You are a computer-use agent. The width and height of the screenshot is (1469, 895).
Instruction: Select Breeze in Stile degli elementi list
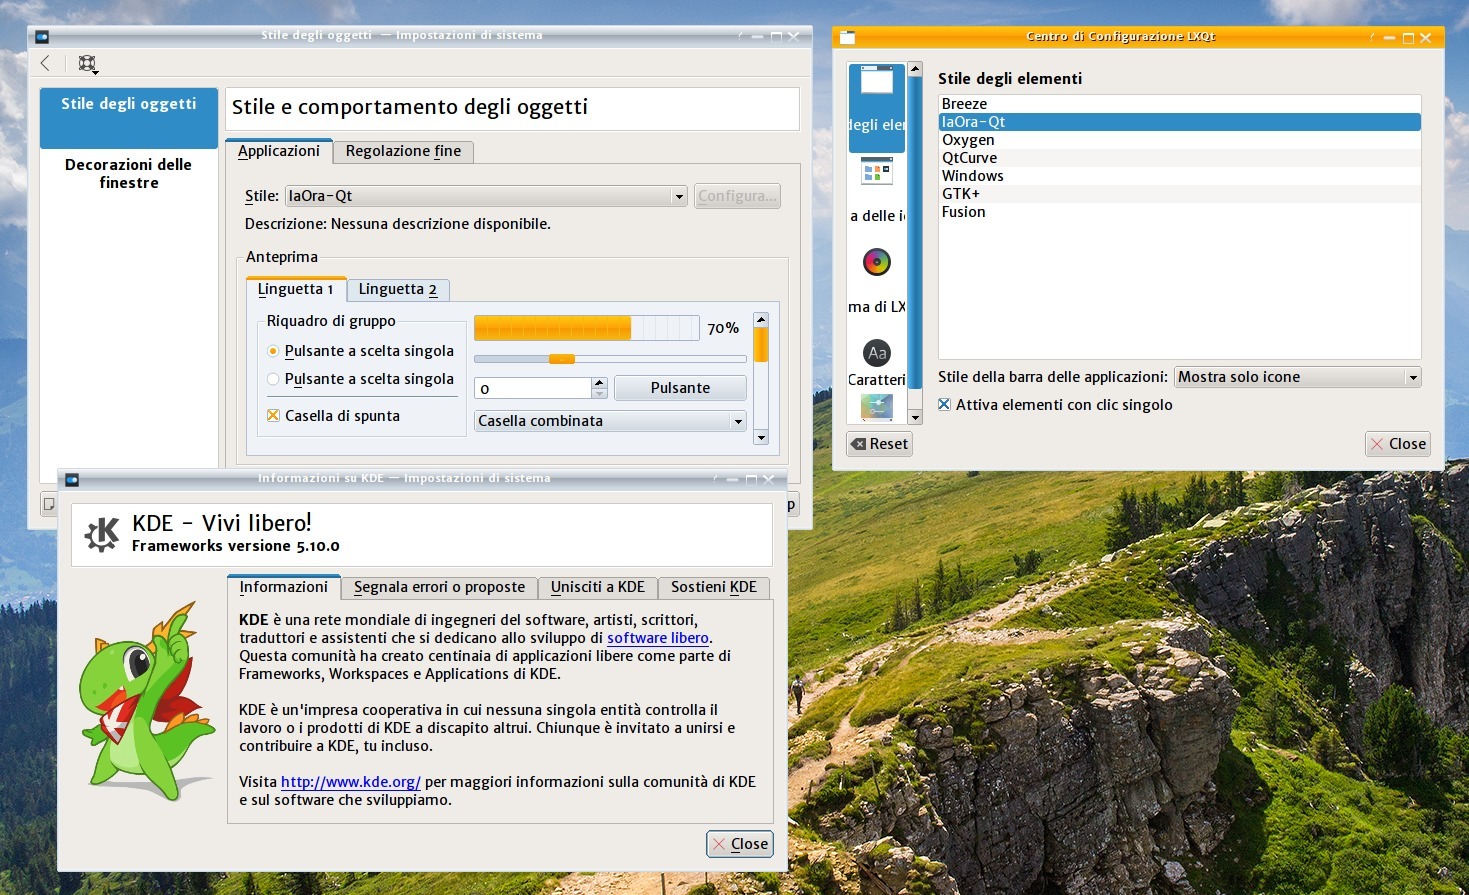coord(1180,104)
